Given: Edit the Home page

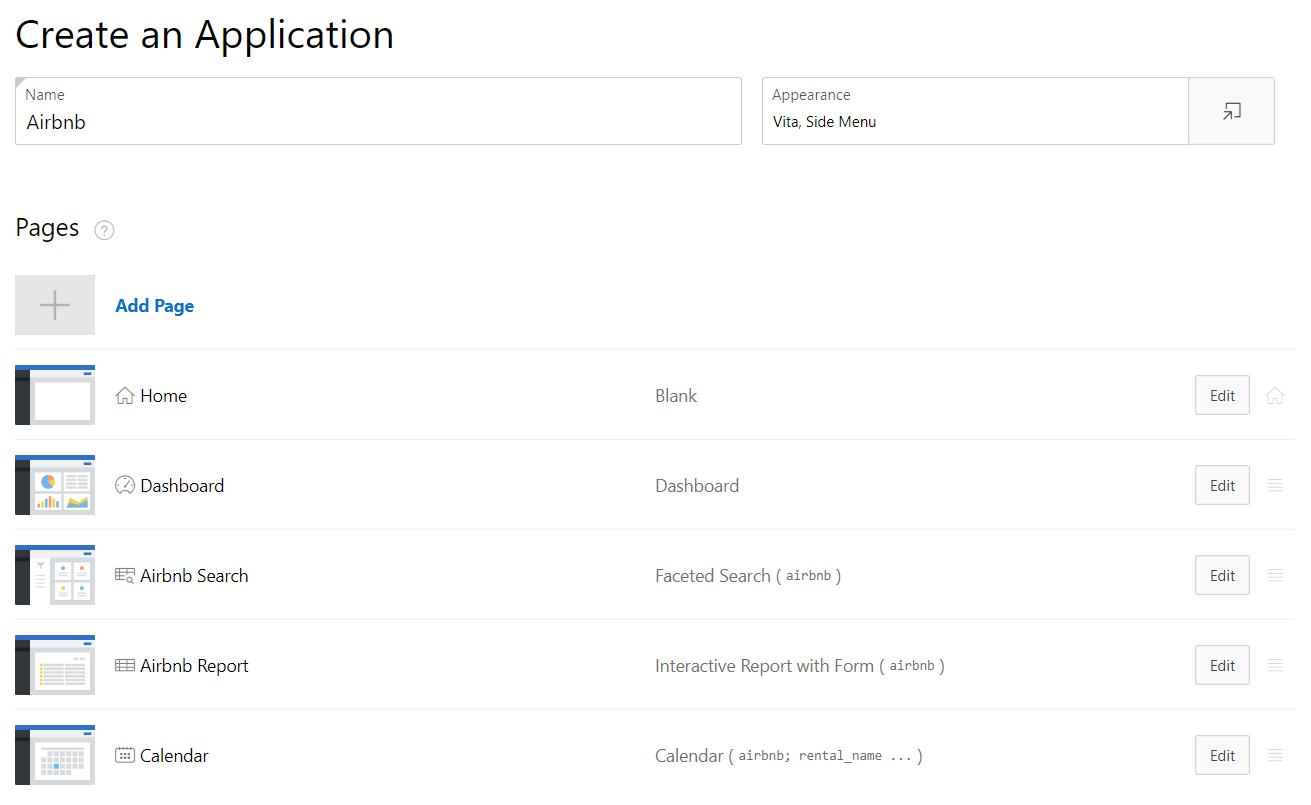Looking at the screenshot, I should pyautogui.click(x=1222, y=395).
